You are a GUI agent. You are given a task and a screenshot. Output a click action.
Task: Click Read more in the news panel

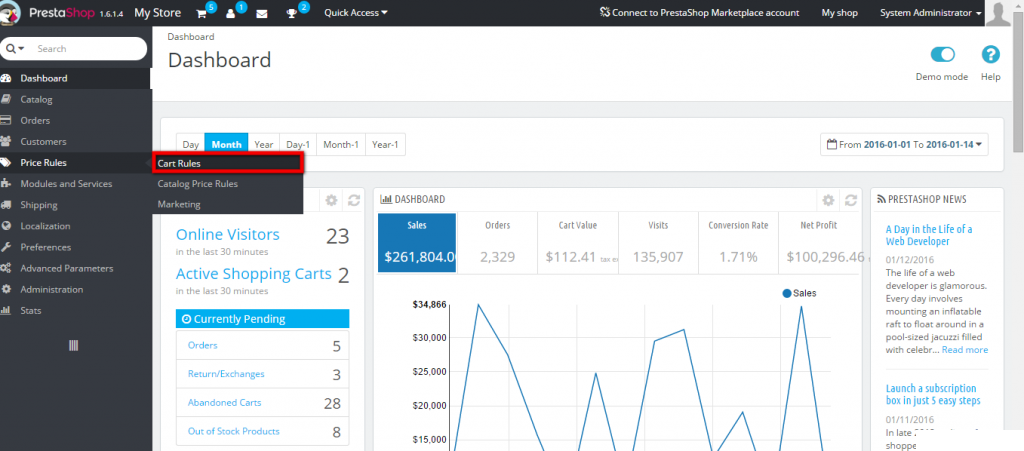coord(965,350)
